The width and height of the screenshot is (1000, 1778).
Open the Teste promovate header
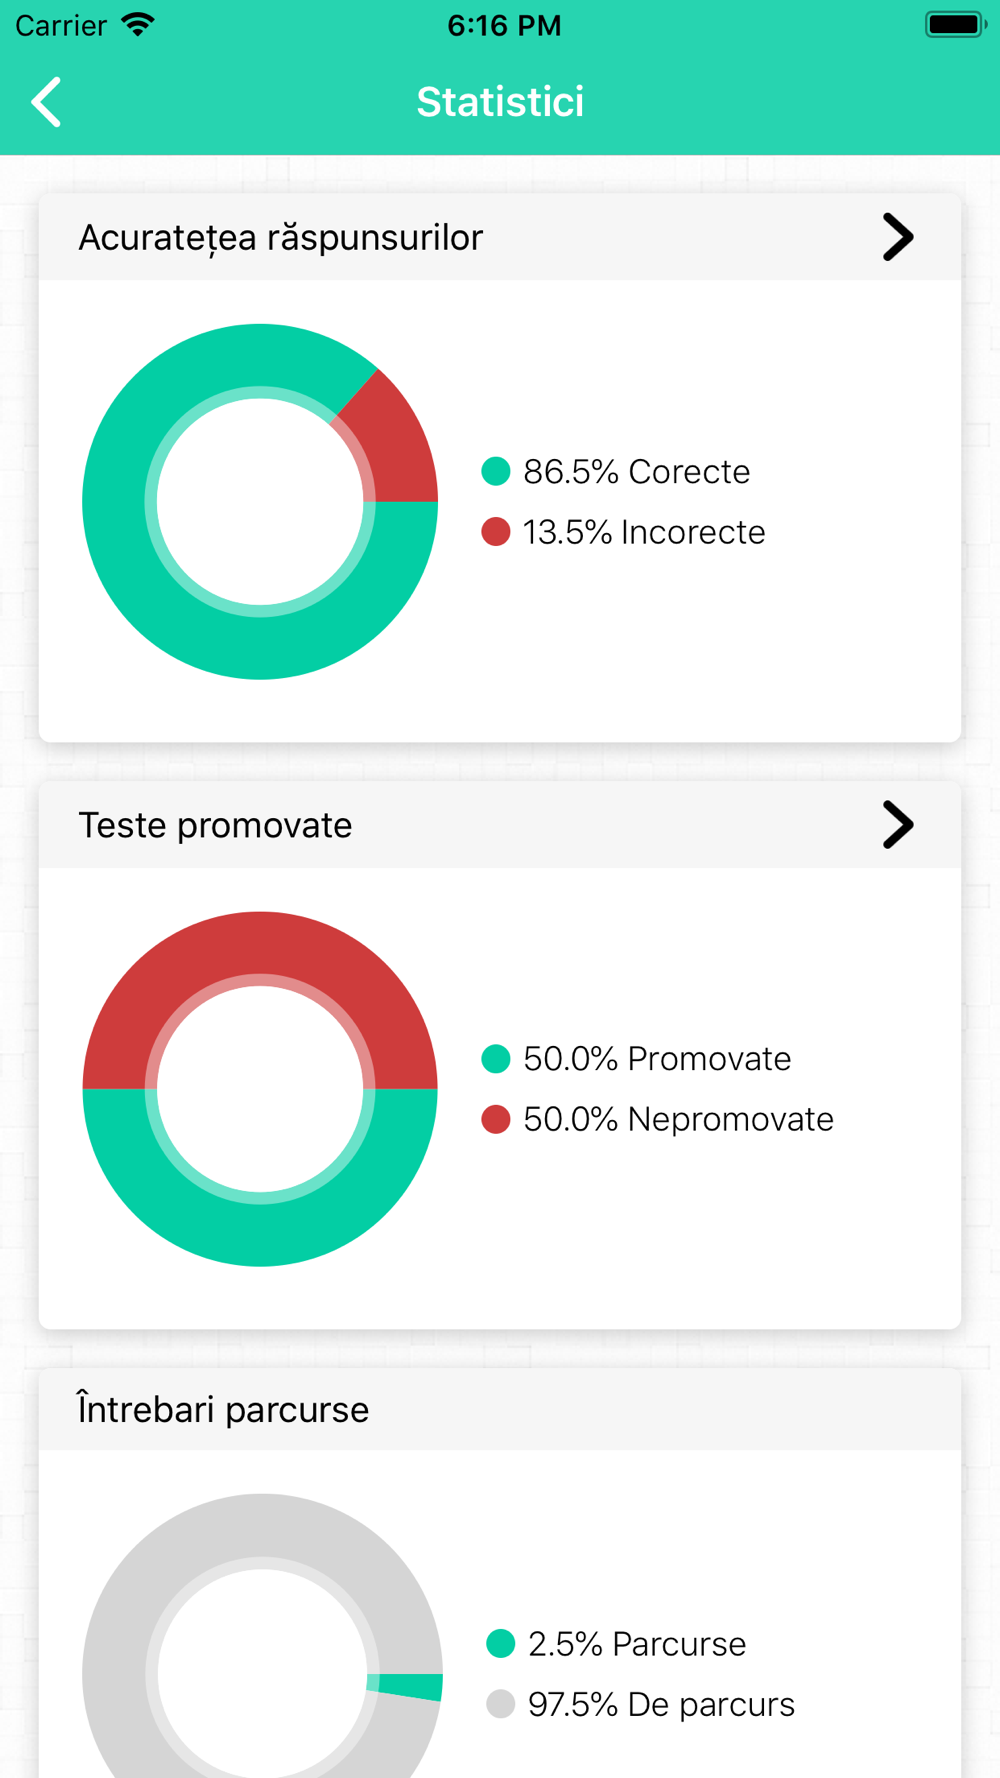pyautogui.click(x=215, y=825)
